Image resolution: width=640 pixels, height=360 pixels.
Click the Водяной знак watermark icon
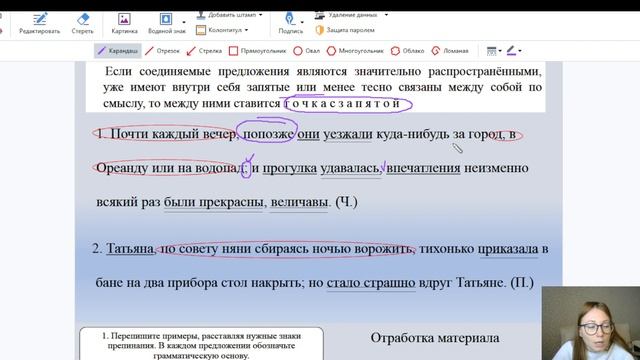coord(166,19)
